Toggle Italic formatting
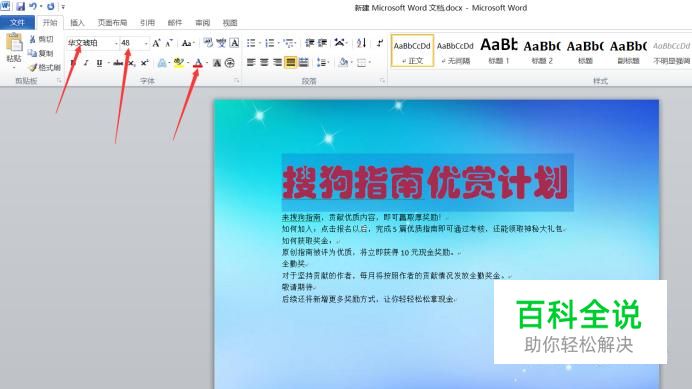Viewport: 692px width, 389px height. point(86,63)
